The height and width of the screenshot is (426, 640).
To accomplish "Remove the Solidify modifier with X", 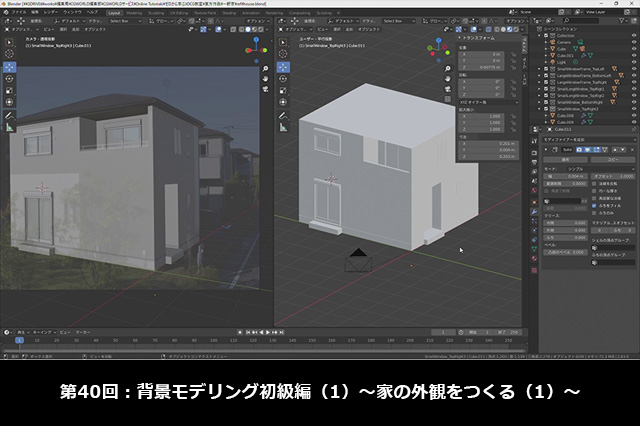I will pyautogui.click(x=633, y=150).
